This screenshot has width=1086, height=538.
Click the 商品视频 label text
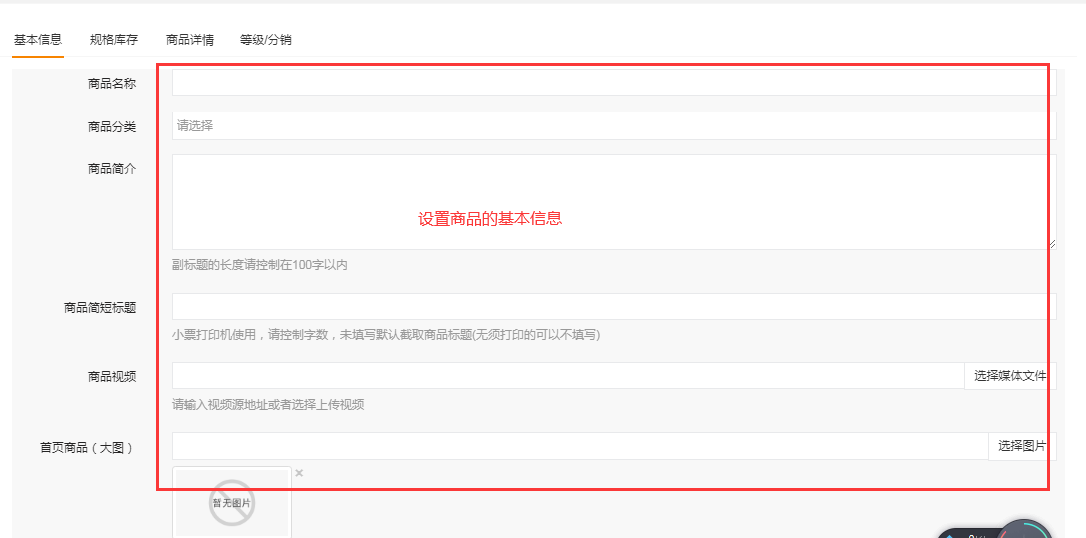(112, 377)
